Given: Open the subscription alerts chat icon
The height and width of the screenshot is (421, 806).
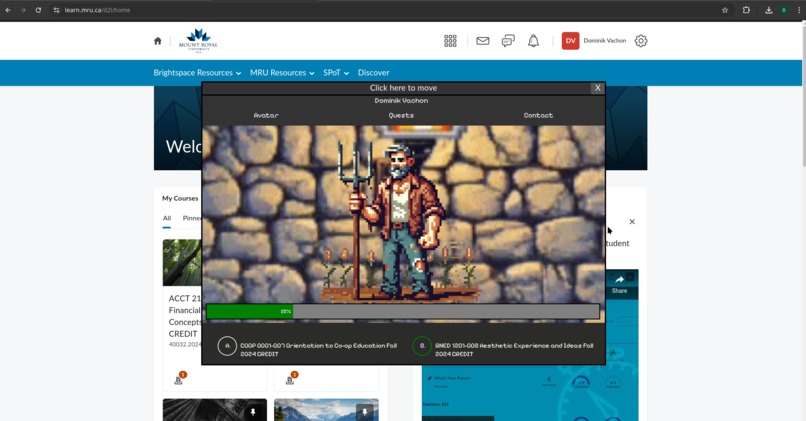Looking at the screenshot, I should 508,41.
